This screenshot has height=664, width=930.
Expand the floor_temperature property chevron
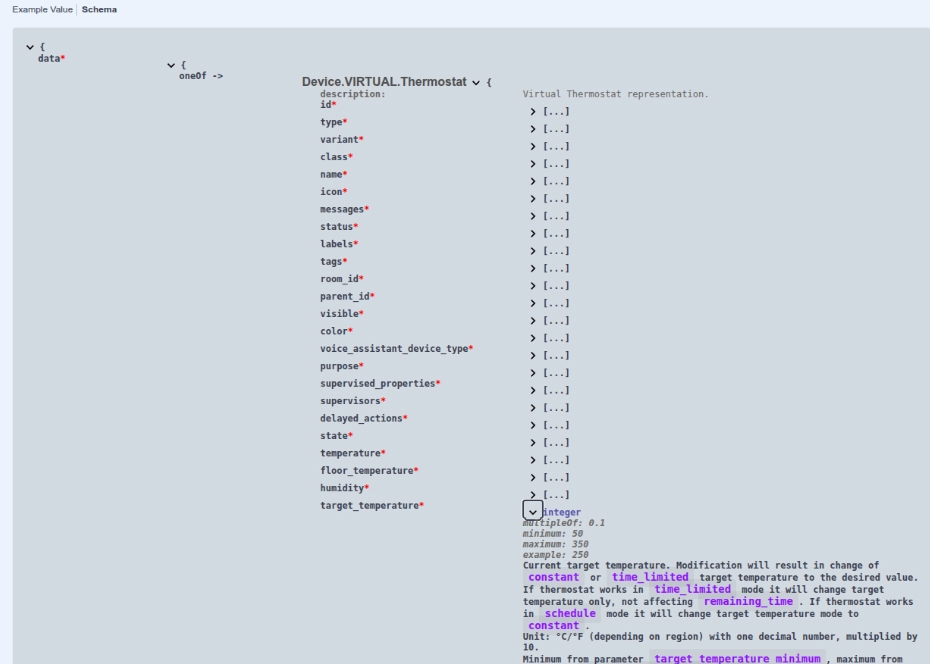(533, 477)
